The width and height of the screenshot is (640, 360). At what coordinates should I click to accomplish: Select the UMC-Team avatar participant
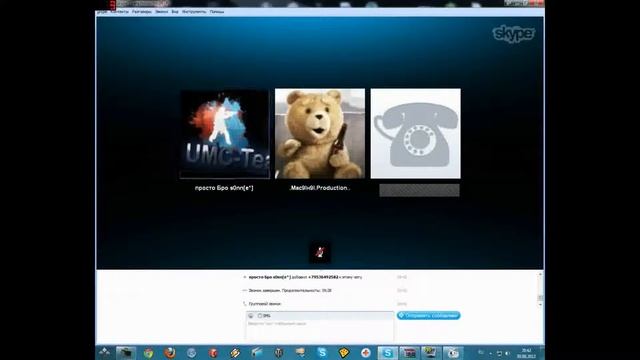tap(225, 134)
